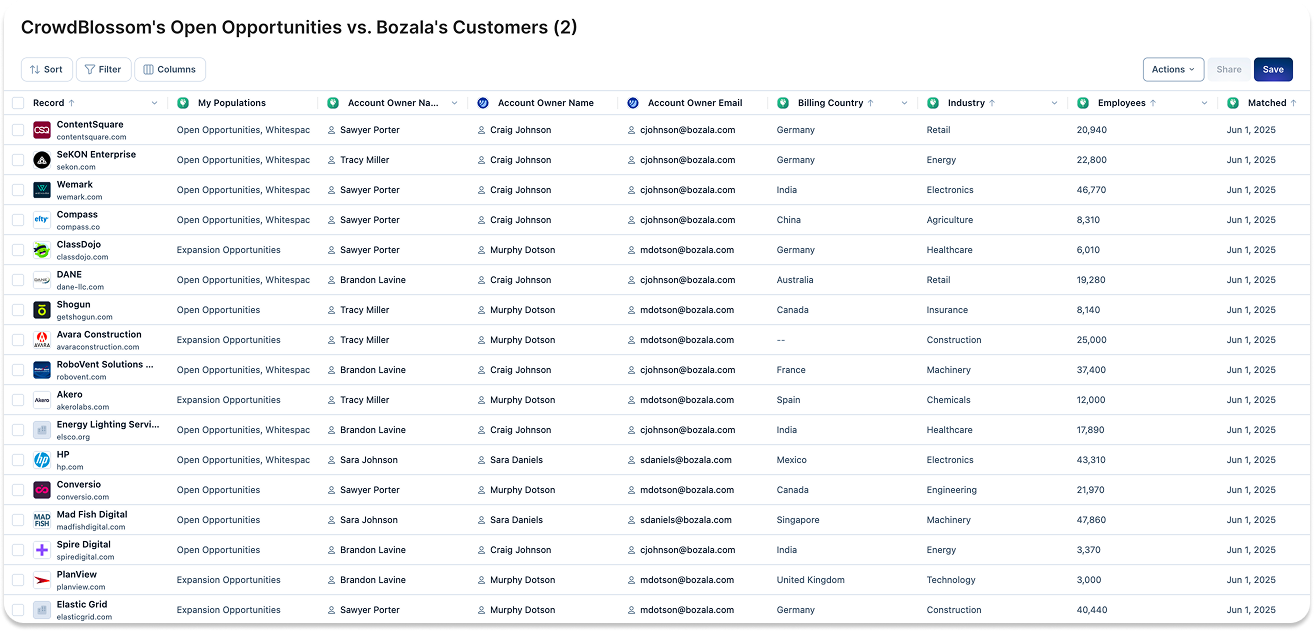Open the Columns button
The height and width of the screenshot is (631, 1314).
click(x=170, y=69)
